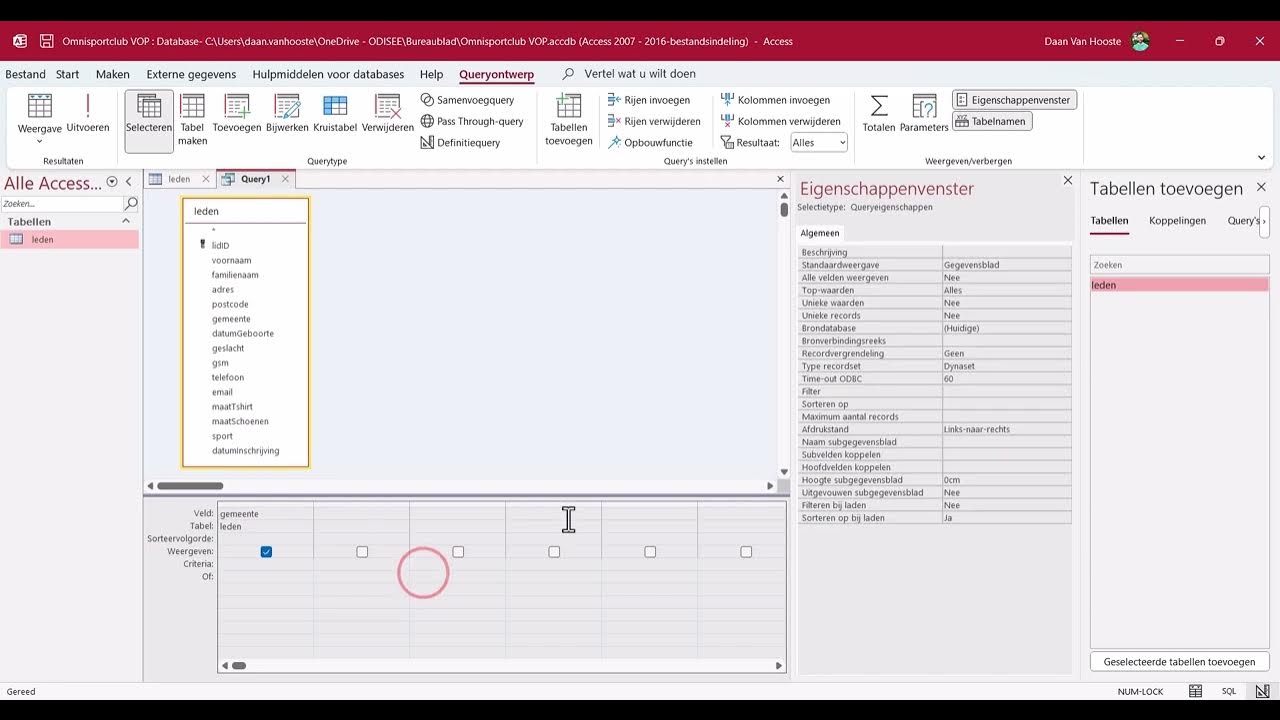Open the Parameters dialog

tap(924, 114)
